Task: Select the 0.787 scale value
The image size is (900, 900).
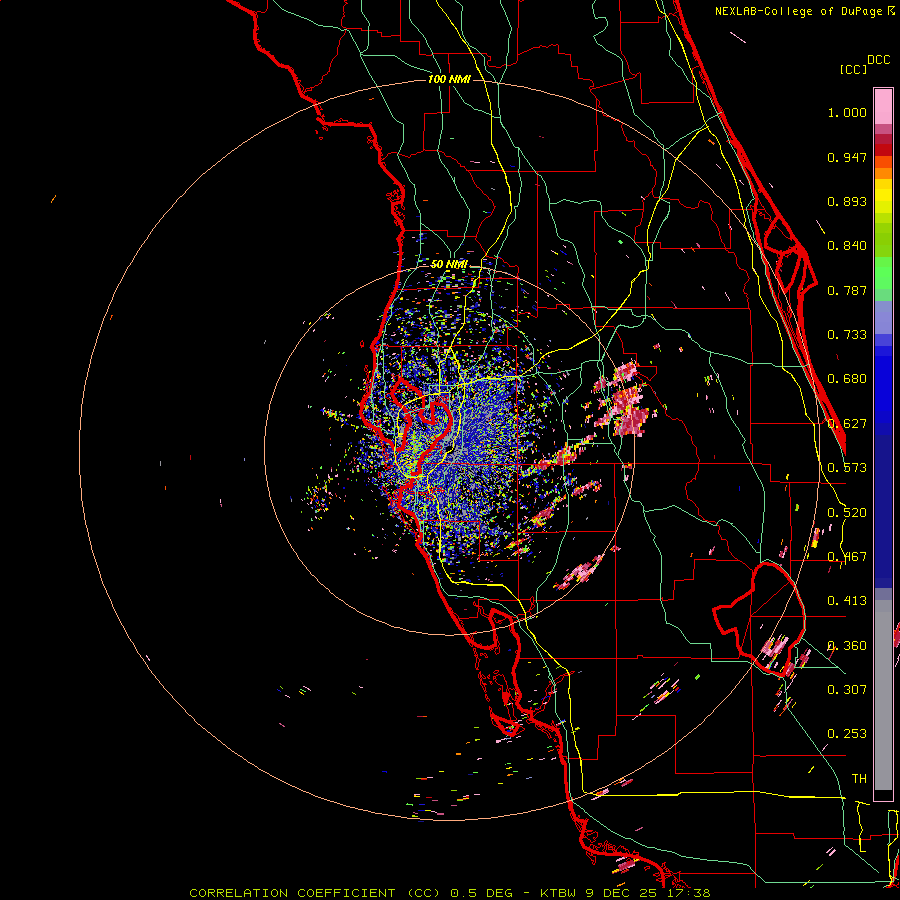Action: click(847, 290)
